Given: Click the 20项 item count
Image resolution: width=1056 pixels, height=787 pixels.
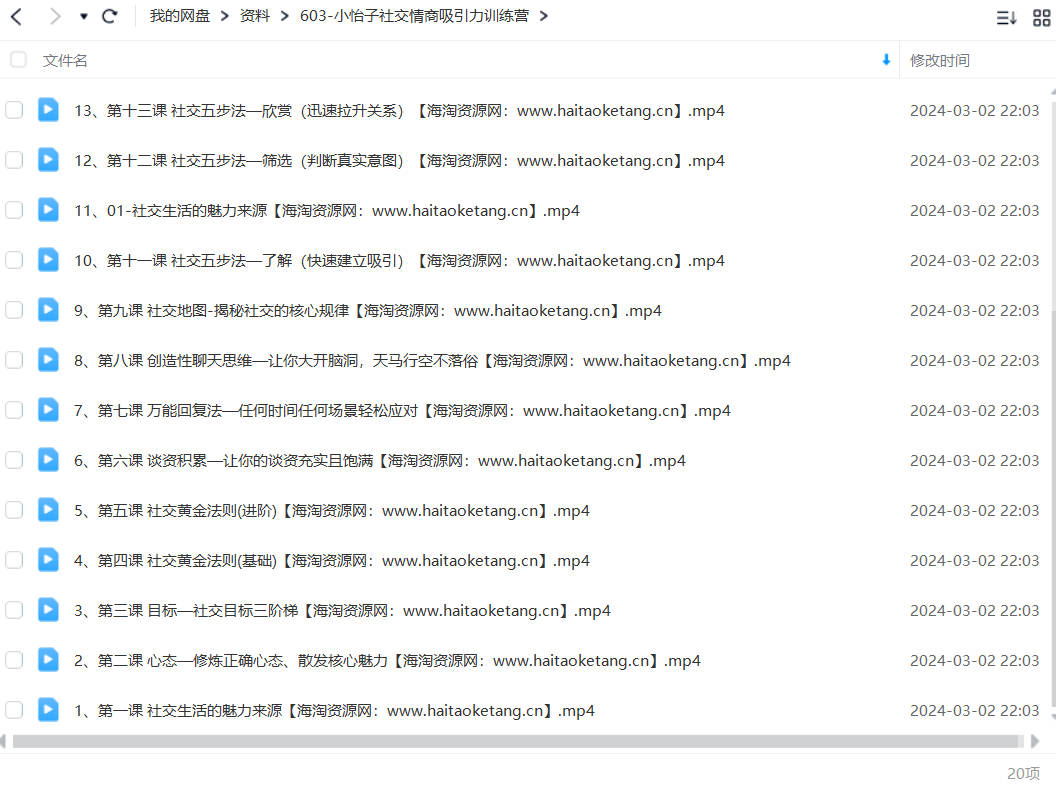Looking at the screenshot, I should coord(1023,774).
